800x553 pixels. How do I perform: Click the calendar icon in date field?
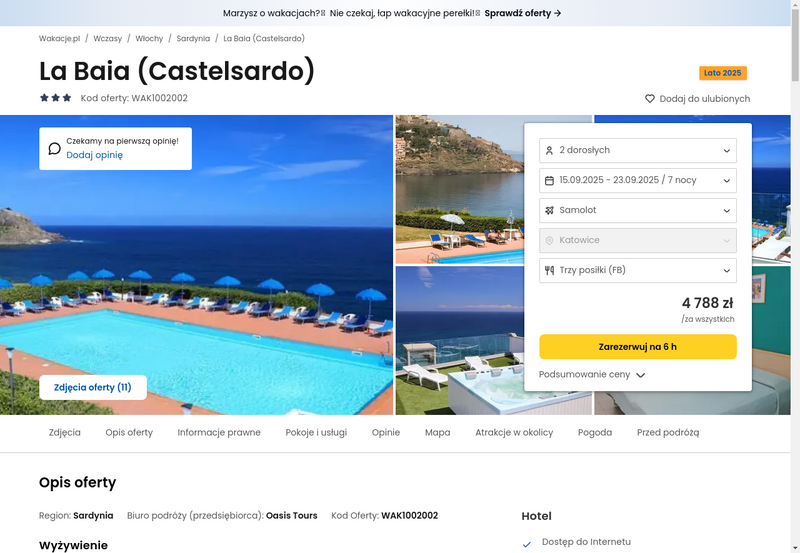(549, 181)
